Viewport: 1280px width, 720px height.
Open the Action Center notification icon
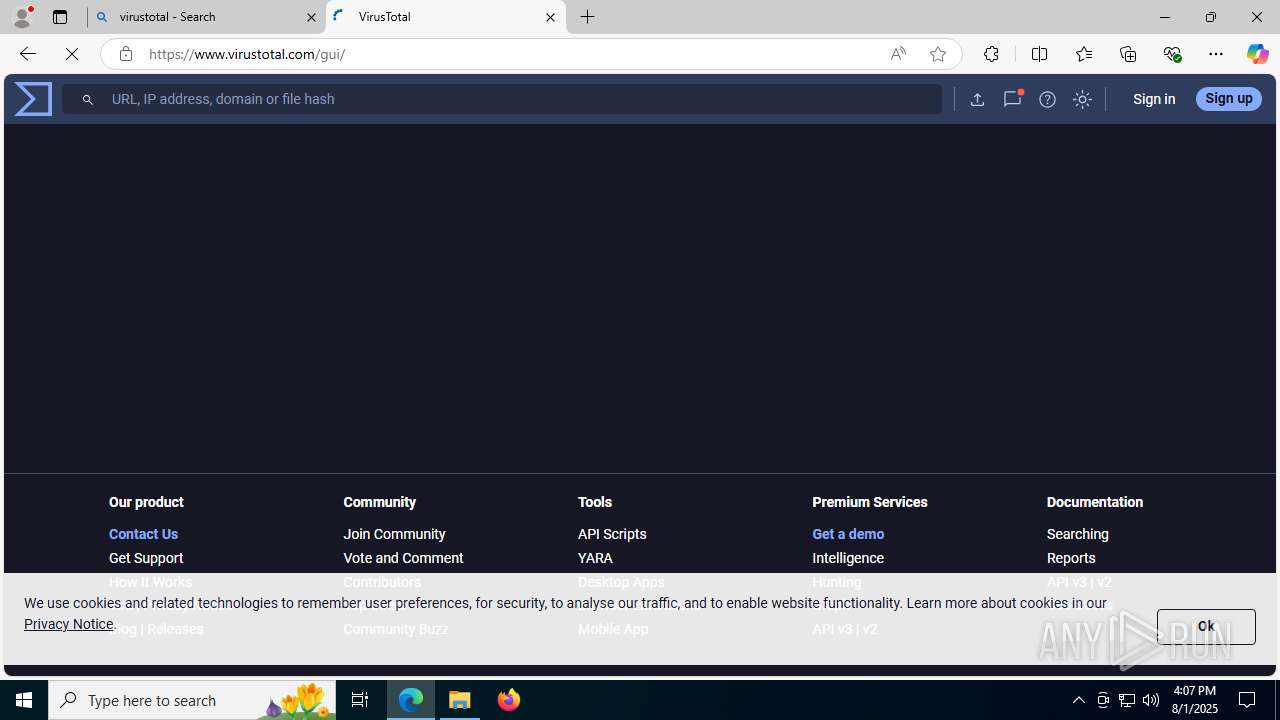tap(1248, 700)
